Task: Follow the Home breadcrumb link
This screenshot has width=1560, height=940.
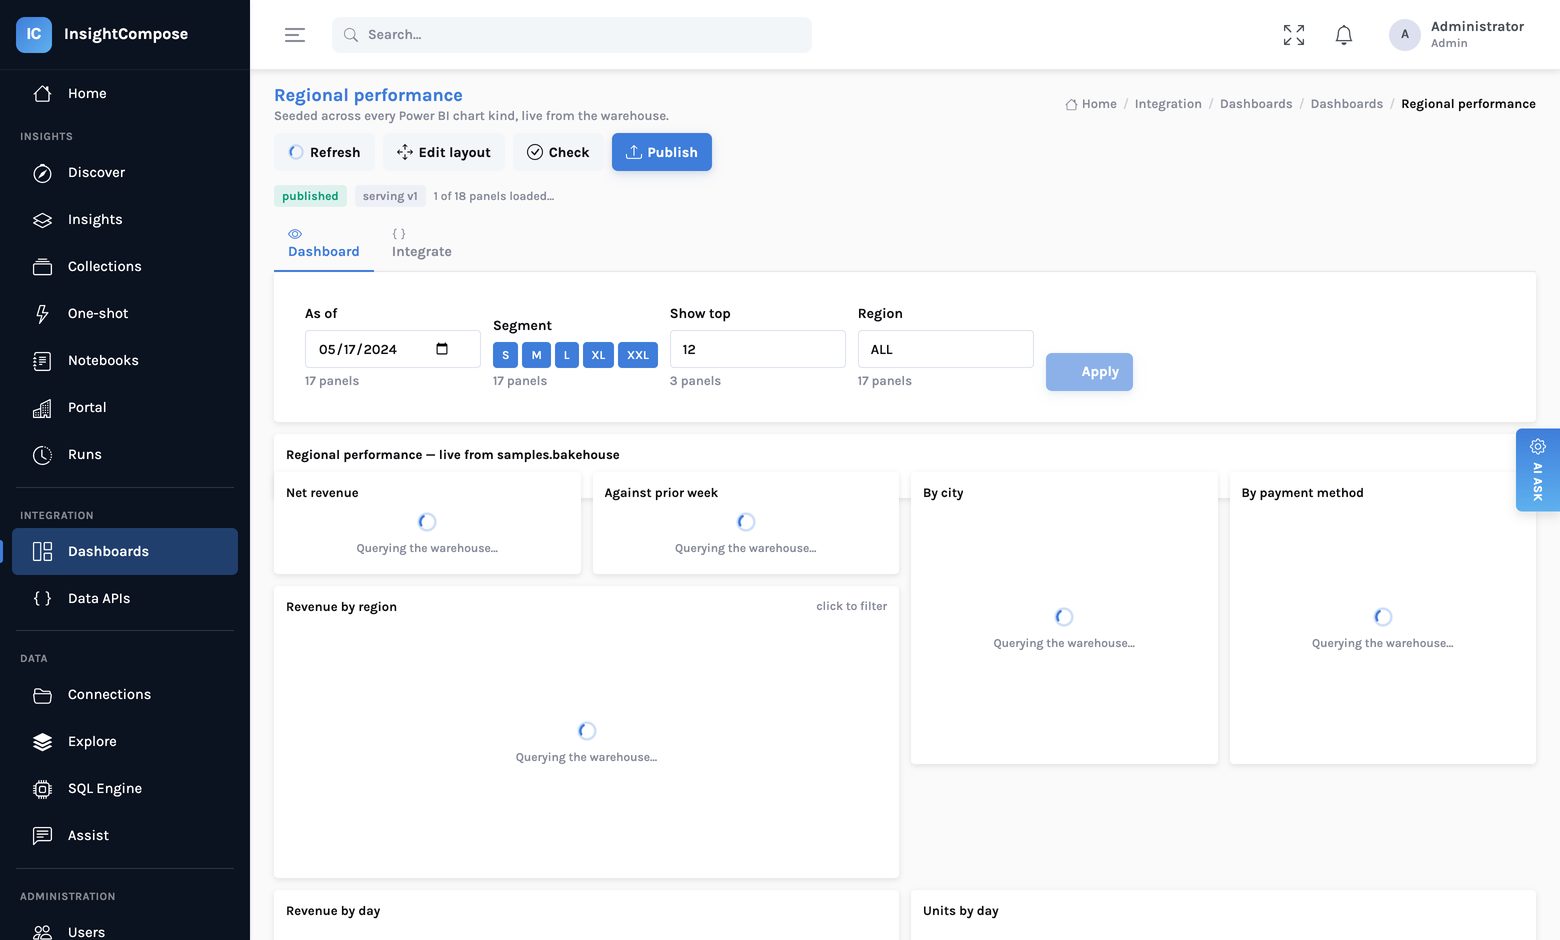Action: click(x=1091, y=104)
